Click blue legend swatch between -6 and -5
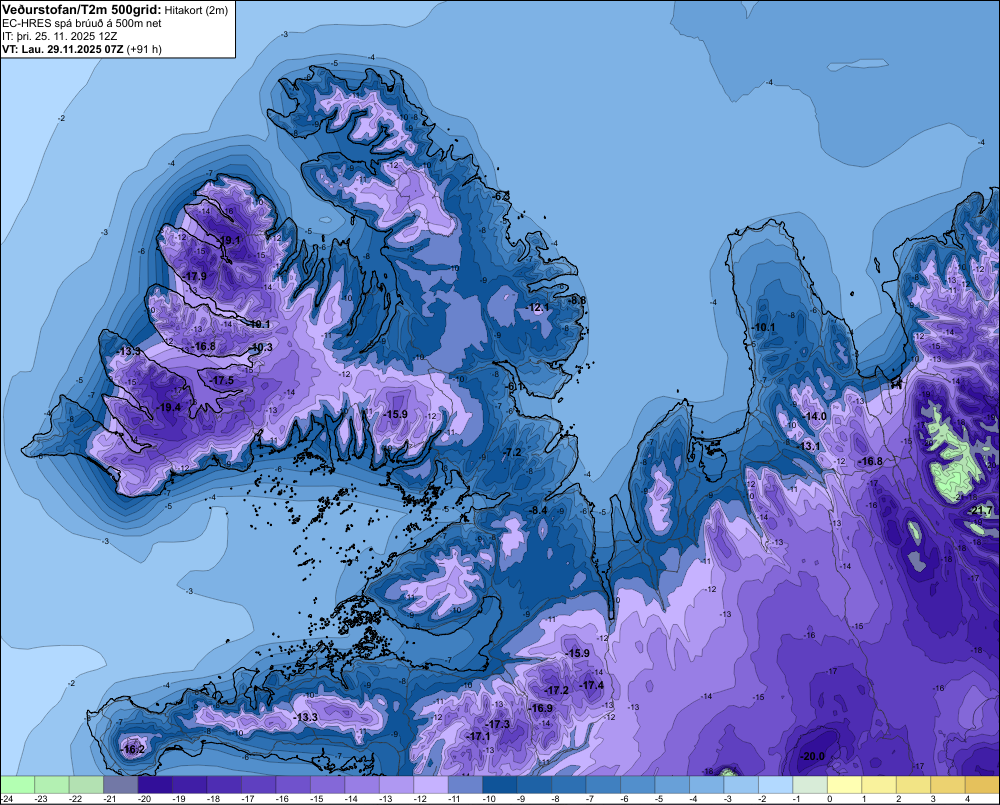1000x805 pixels. 638,784
